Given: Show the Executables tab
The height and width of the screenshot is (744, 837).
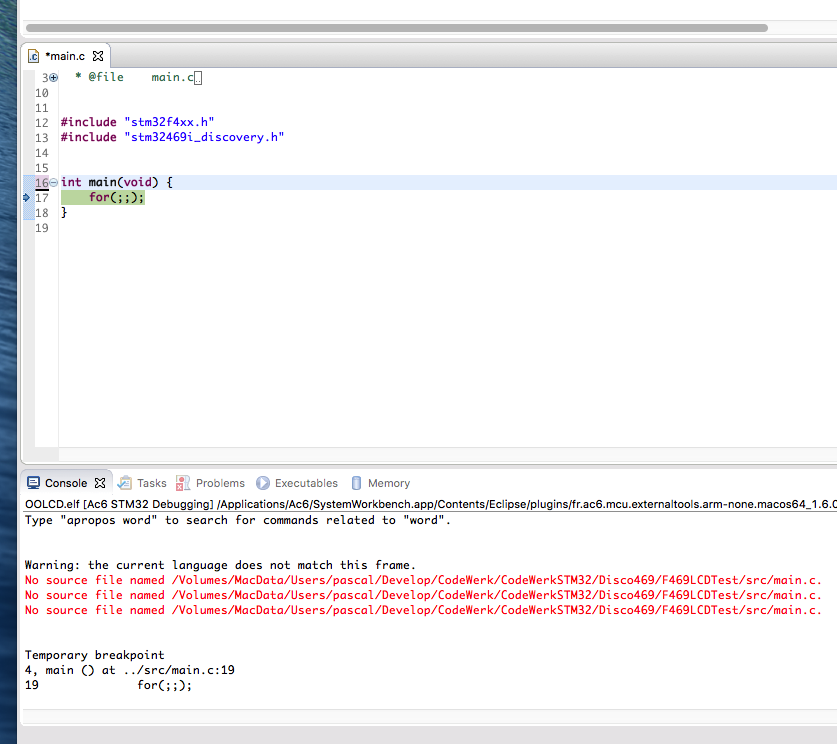Looking at the screenshot, I should tap(306, 483).
